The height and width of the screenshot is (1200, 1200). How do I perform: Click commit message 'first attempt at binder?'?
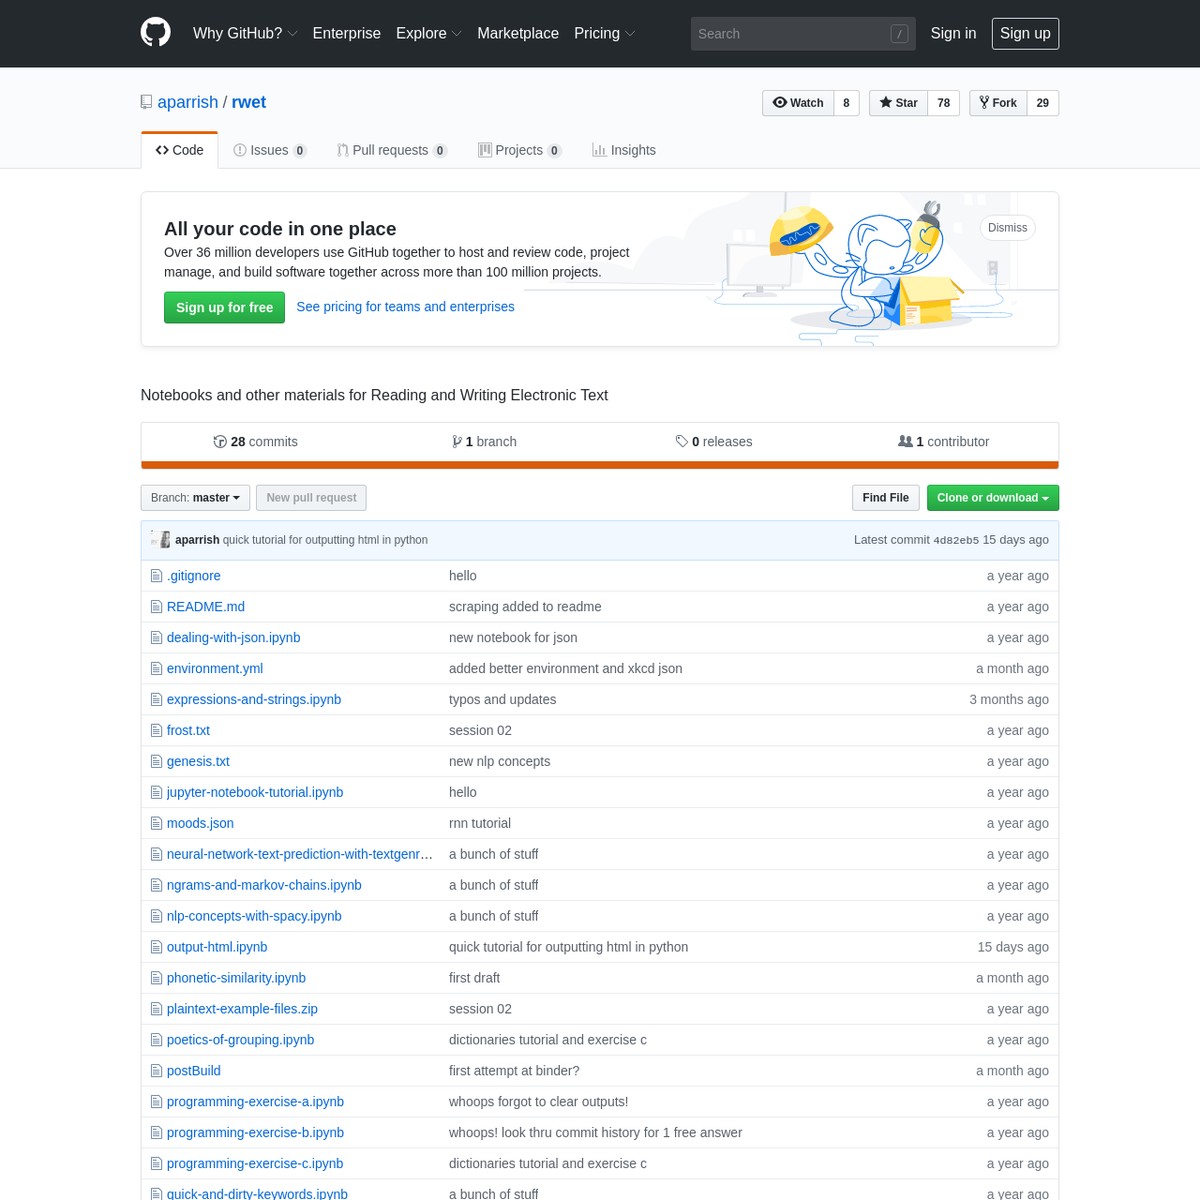(514, 1071)
